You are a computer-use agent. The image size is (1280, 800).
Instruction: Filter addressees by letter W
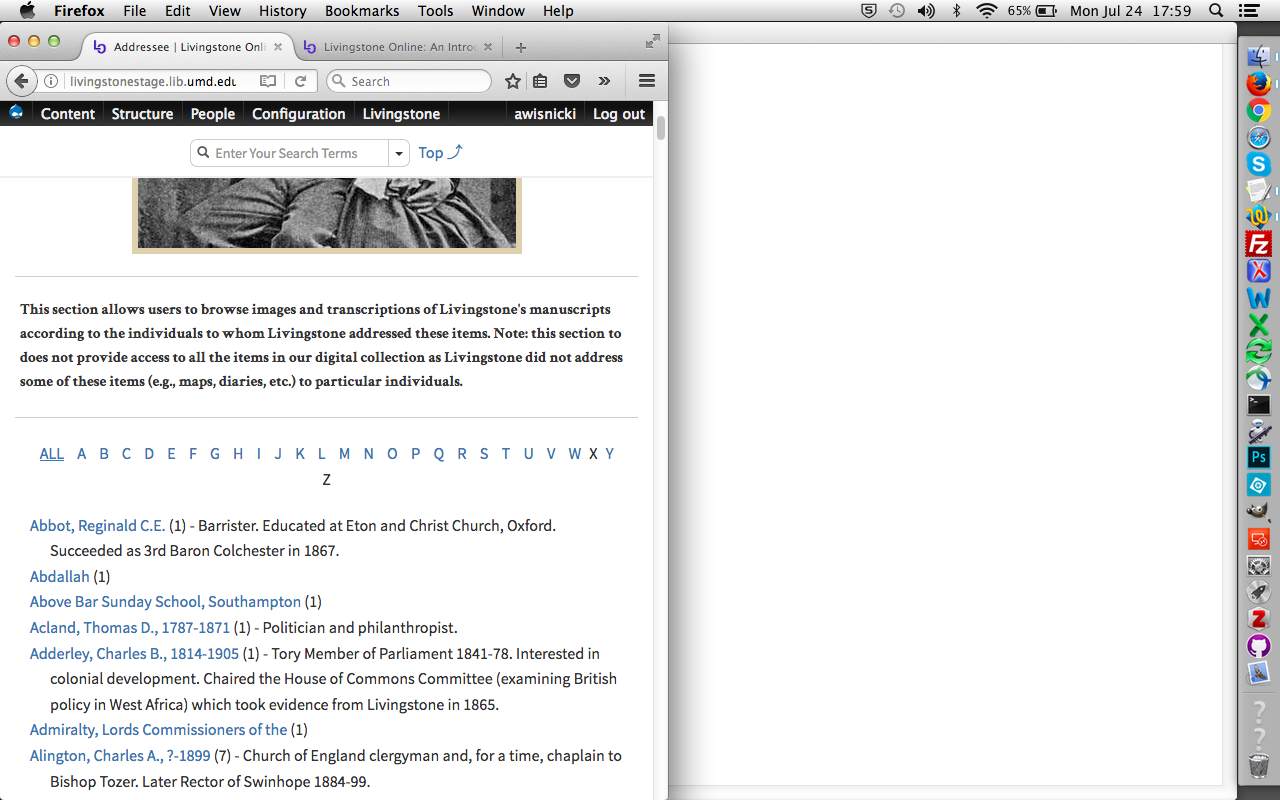coord(574,454)
